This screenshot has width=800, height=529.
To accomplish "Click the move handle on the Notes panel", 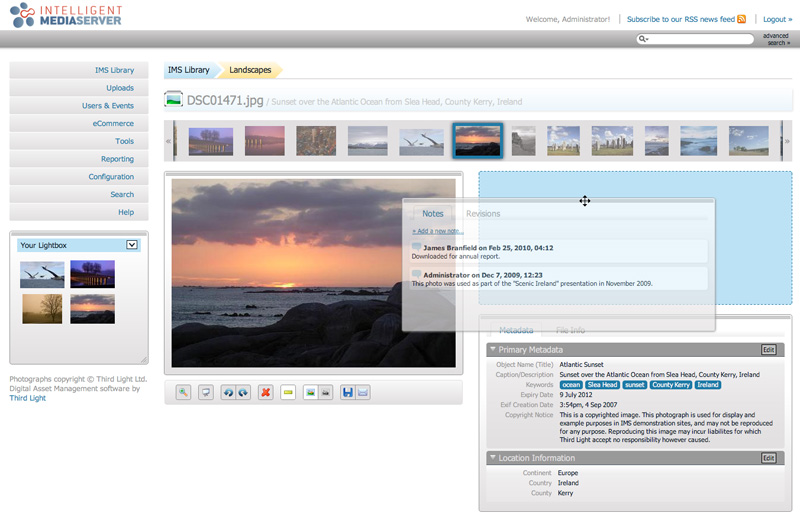I will pos(585,201).
